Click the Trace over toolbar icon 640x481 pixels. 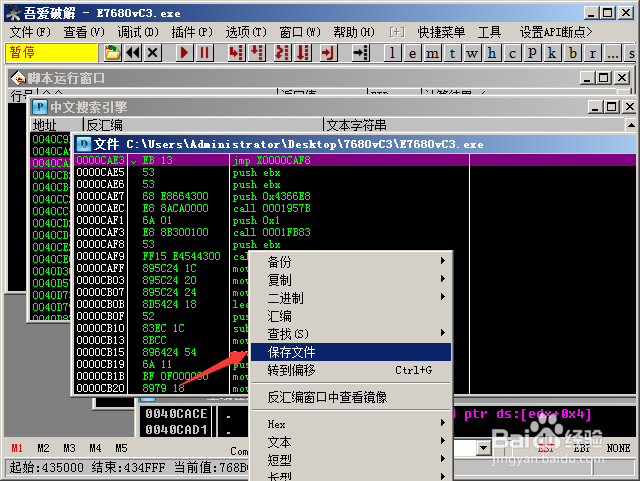click(x=302, y=53)
